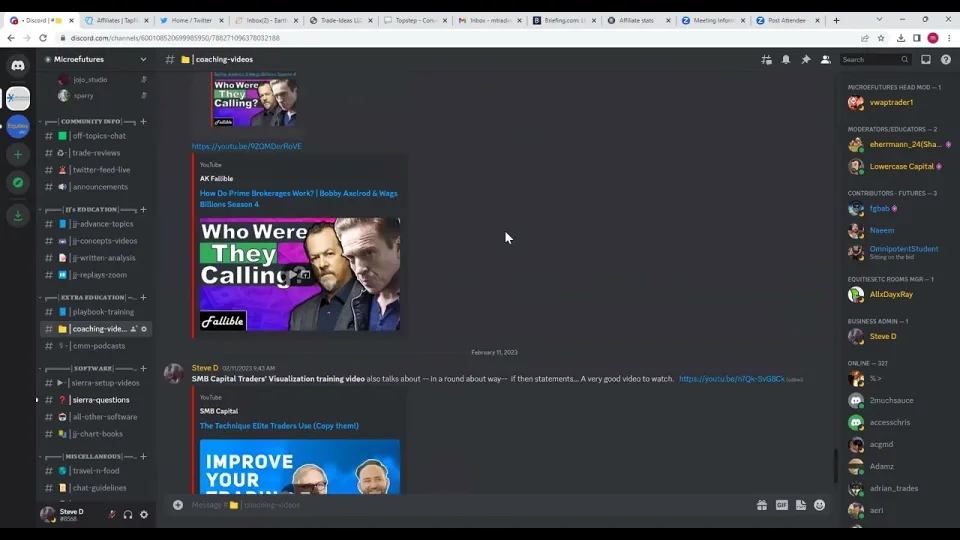This screenshot has width=960, height=540.
Task: Open Discord home direct messages icon
Action: [18, 65]
